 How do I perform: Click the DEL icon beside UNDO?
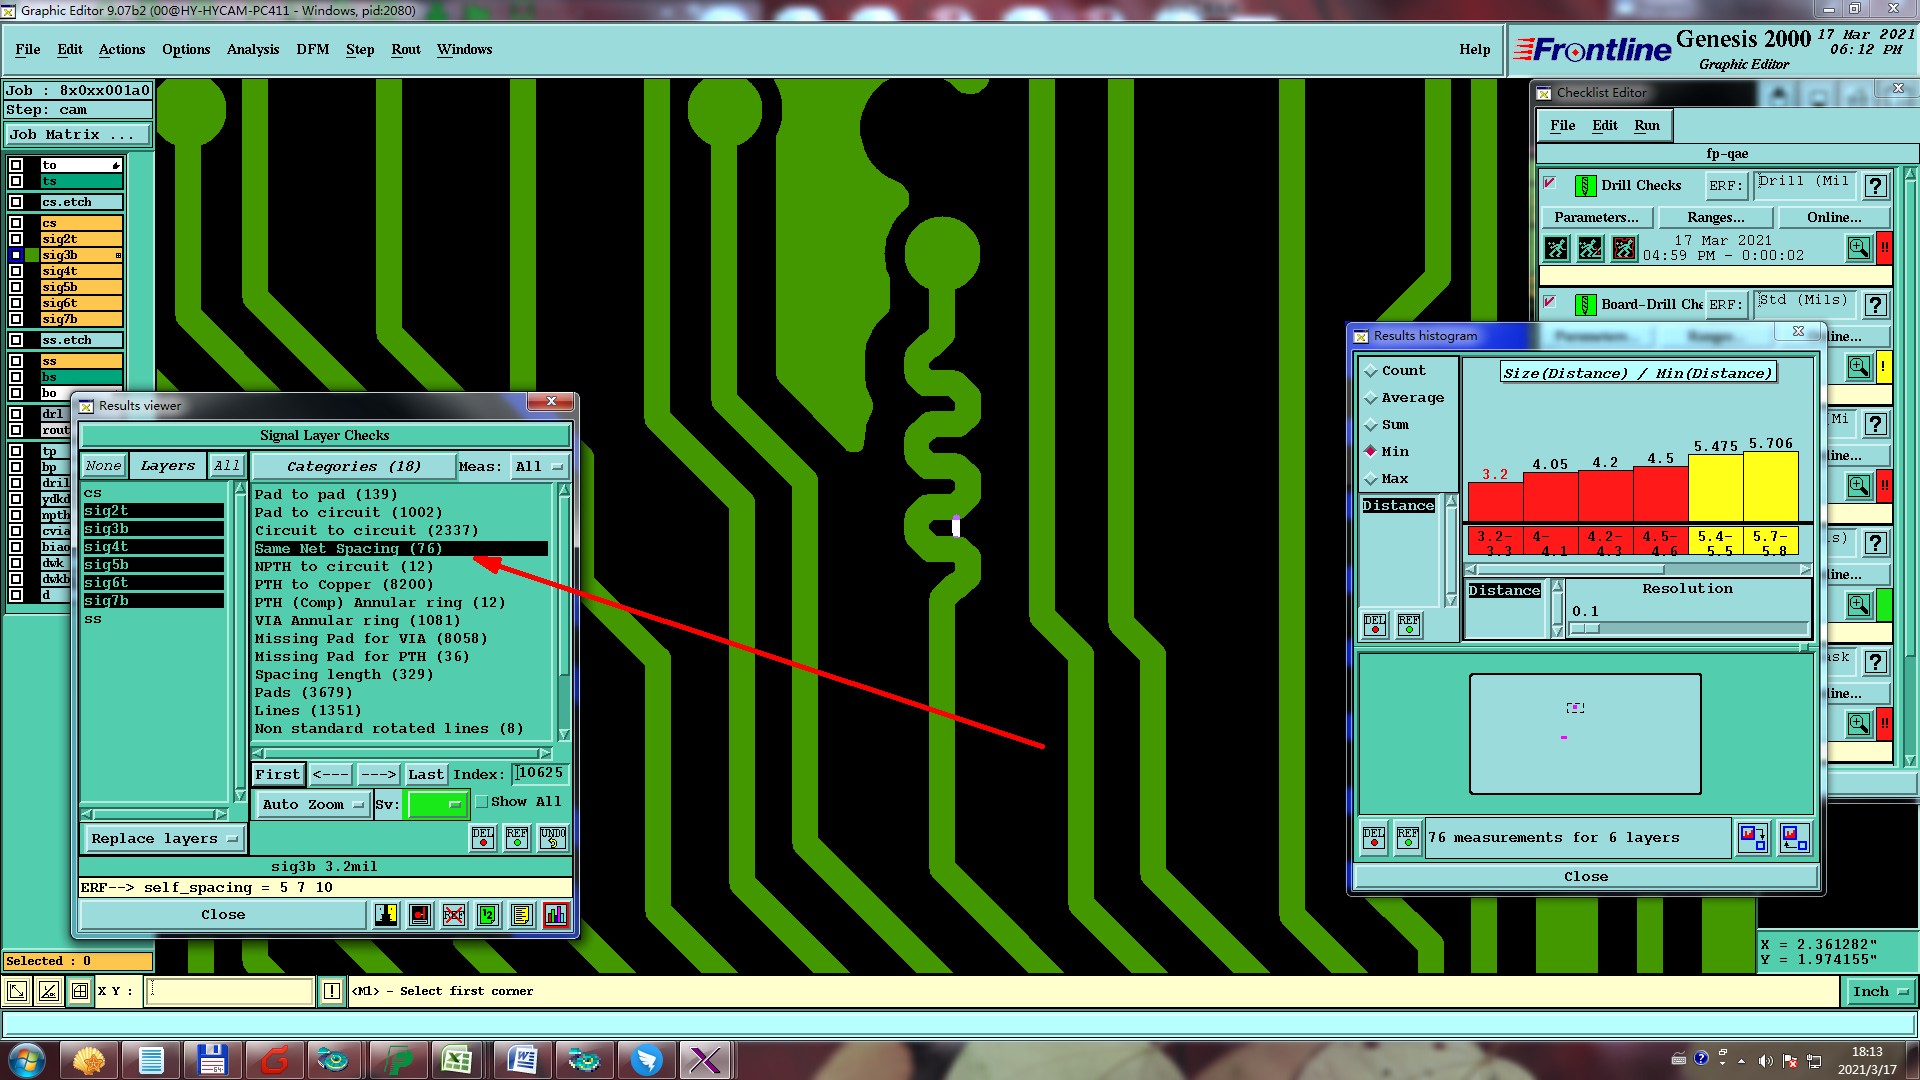(x=483, y=838)
